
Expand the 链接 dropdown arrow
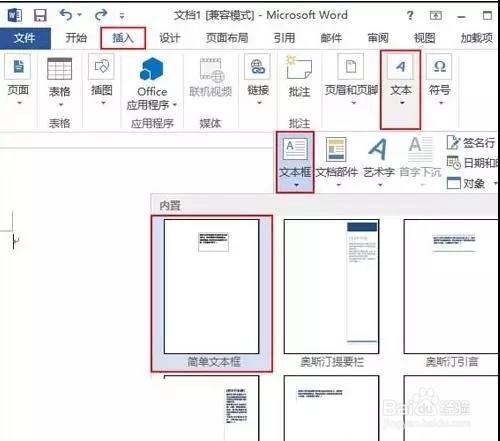coord(259,103)
